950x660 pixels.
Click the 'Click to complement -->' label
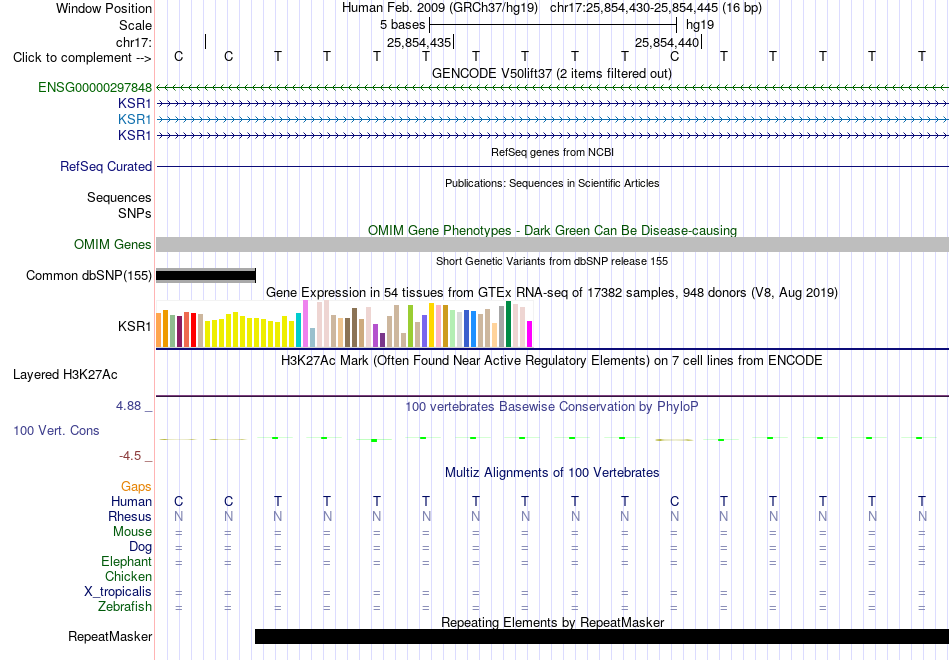click(82, 58)
